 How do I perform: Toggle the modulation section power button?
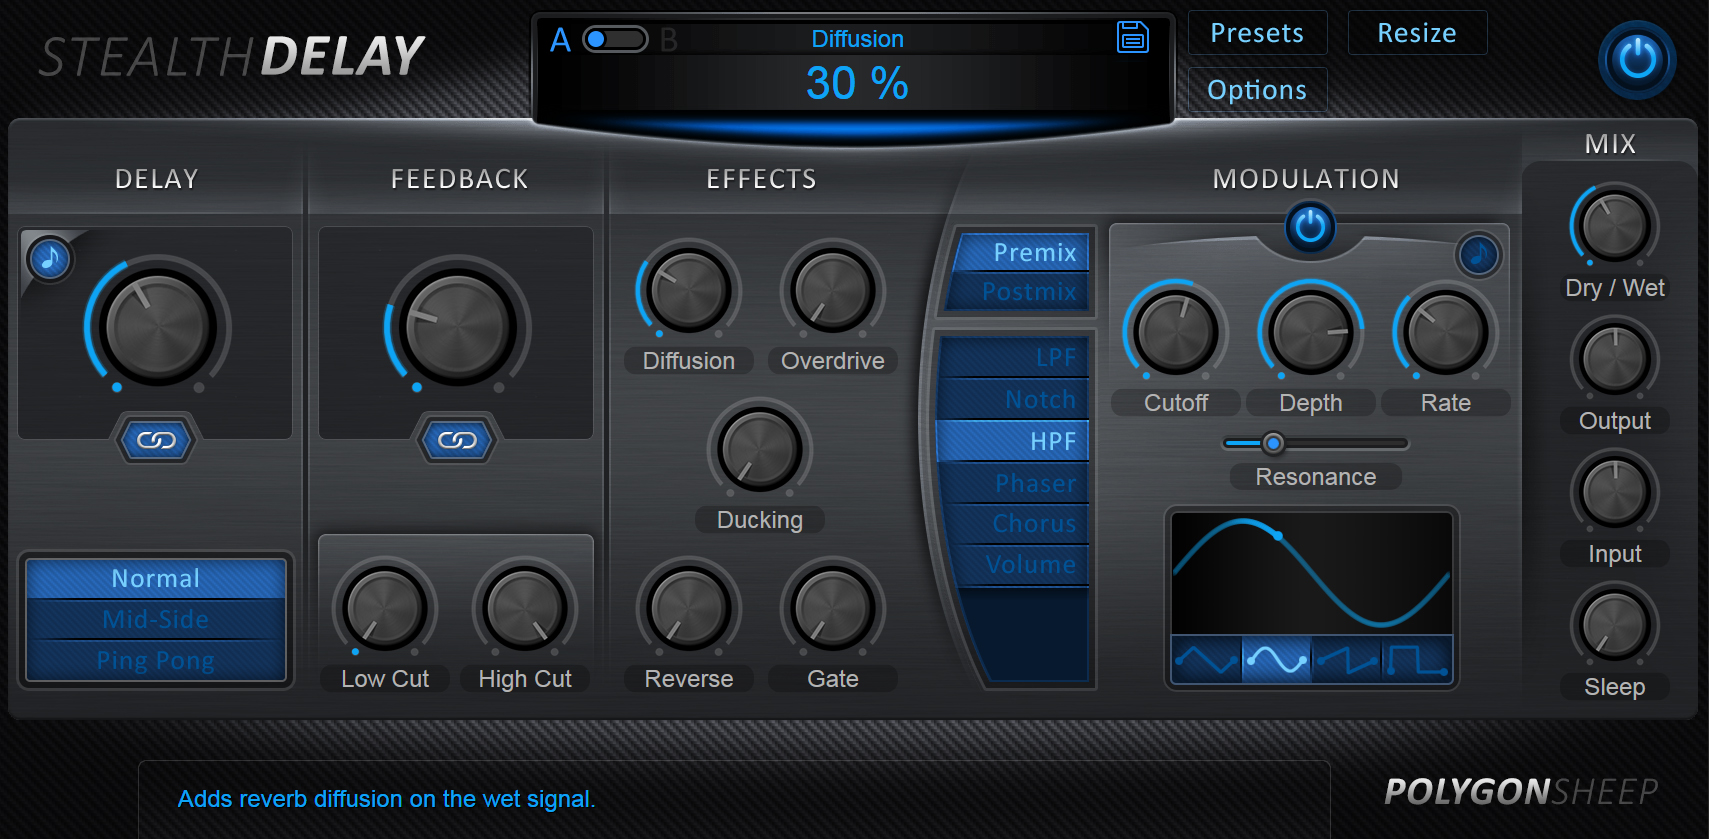pos(1310,228)
